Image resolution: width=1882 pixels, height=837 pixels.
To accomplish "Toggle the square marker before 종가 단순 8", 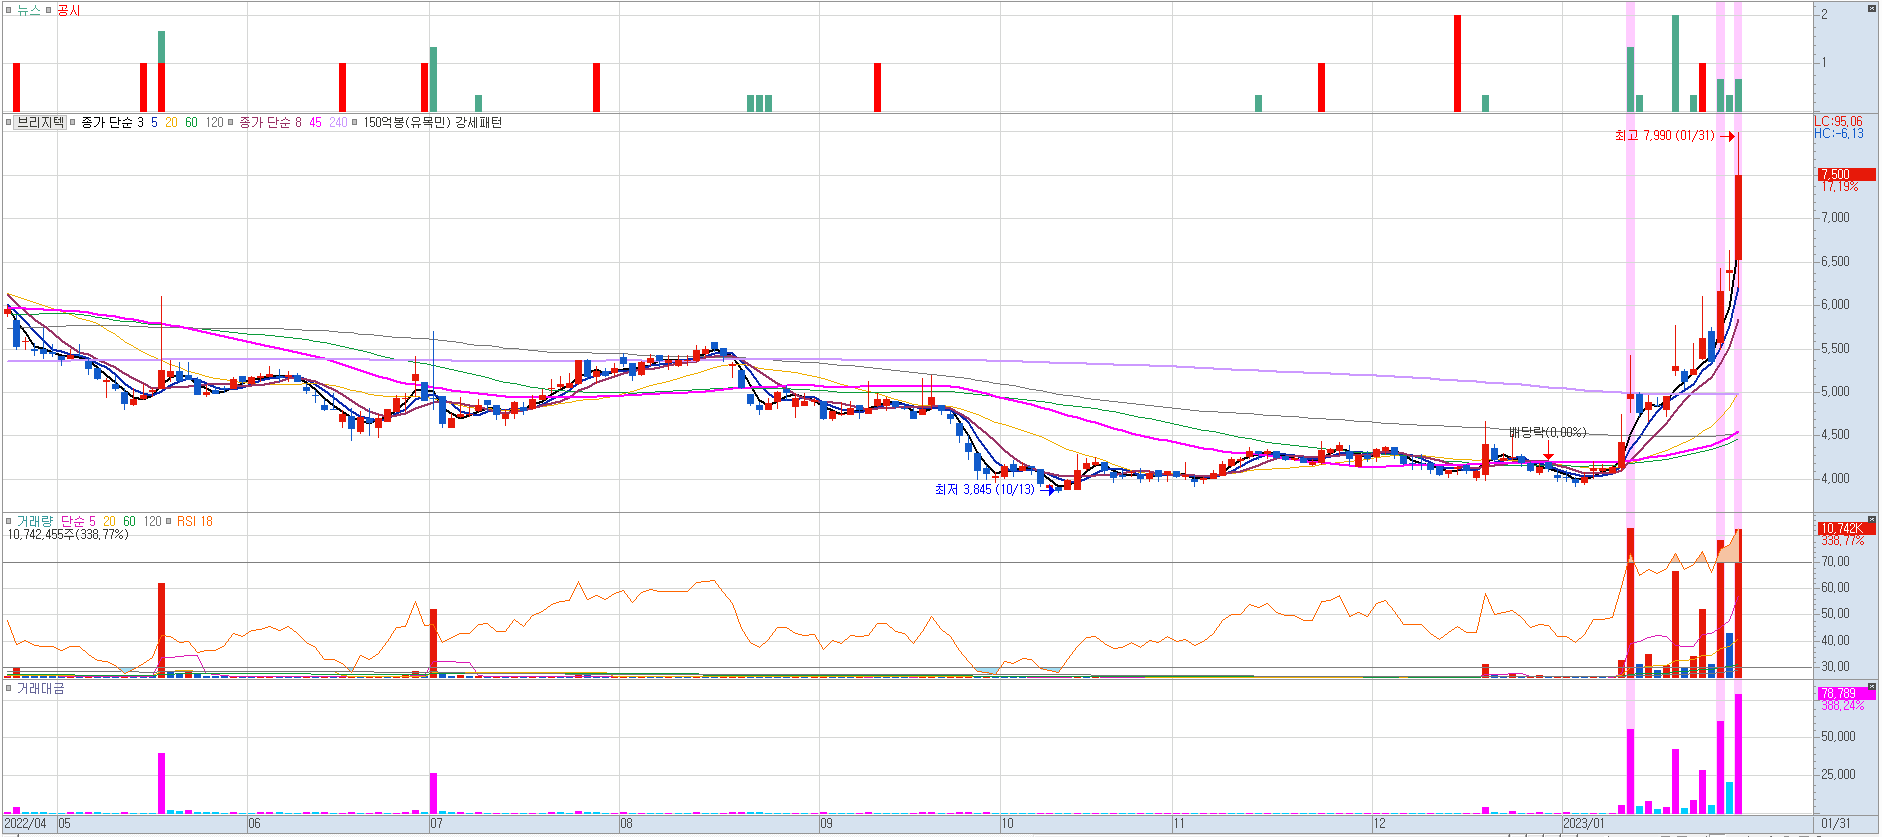I will 231,122.
